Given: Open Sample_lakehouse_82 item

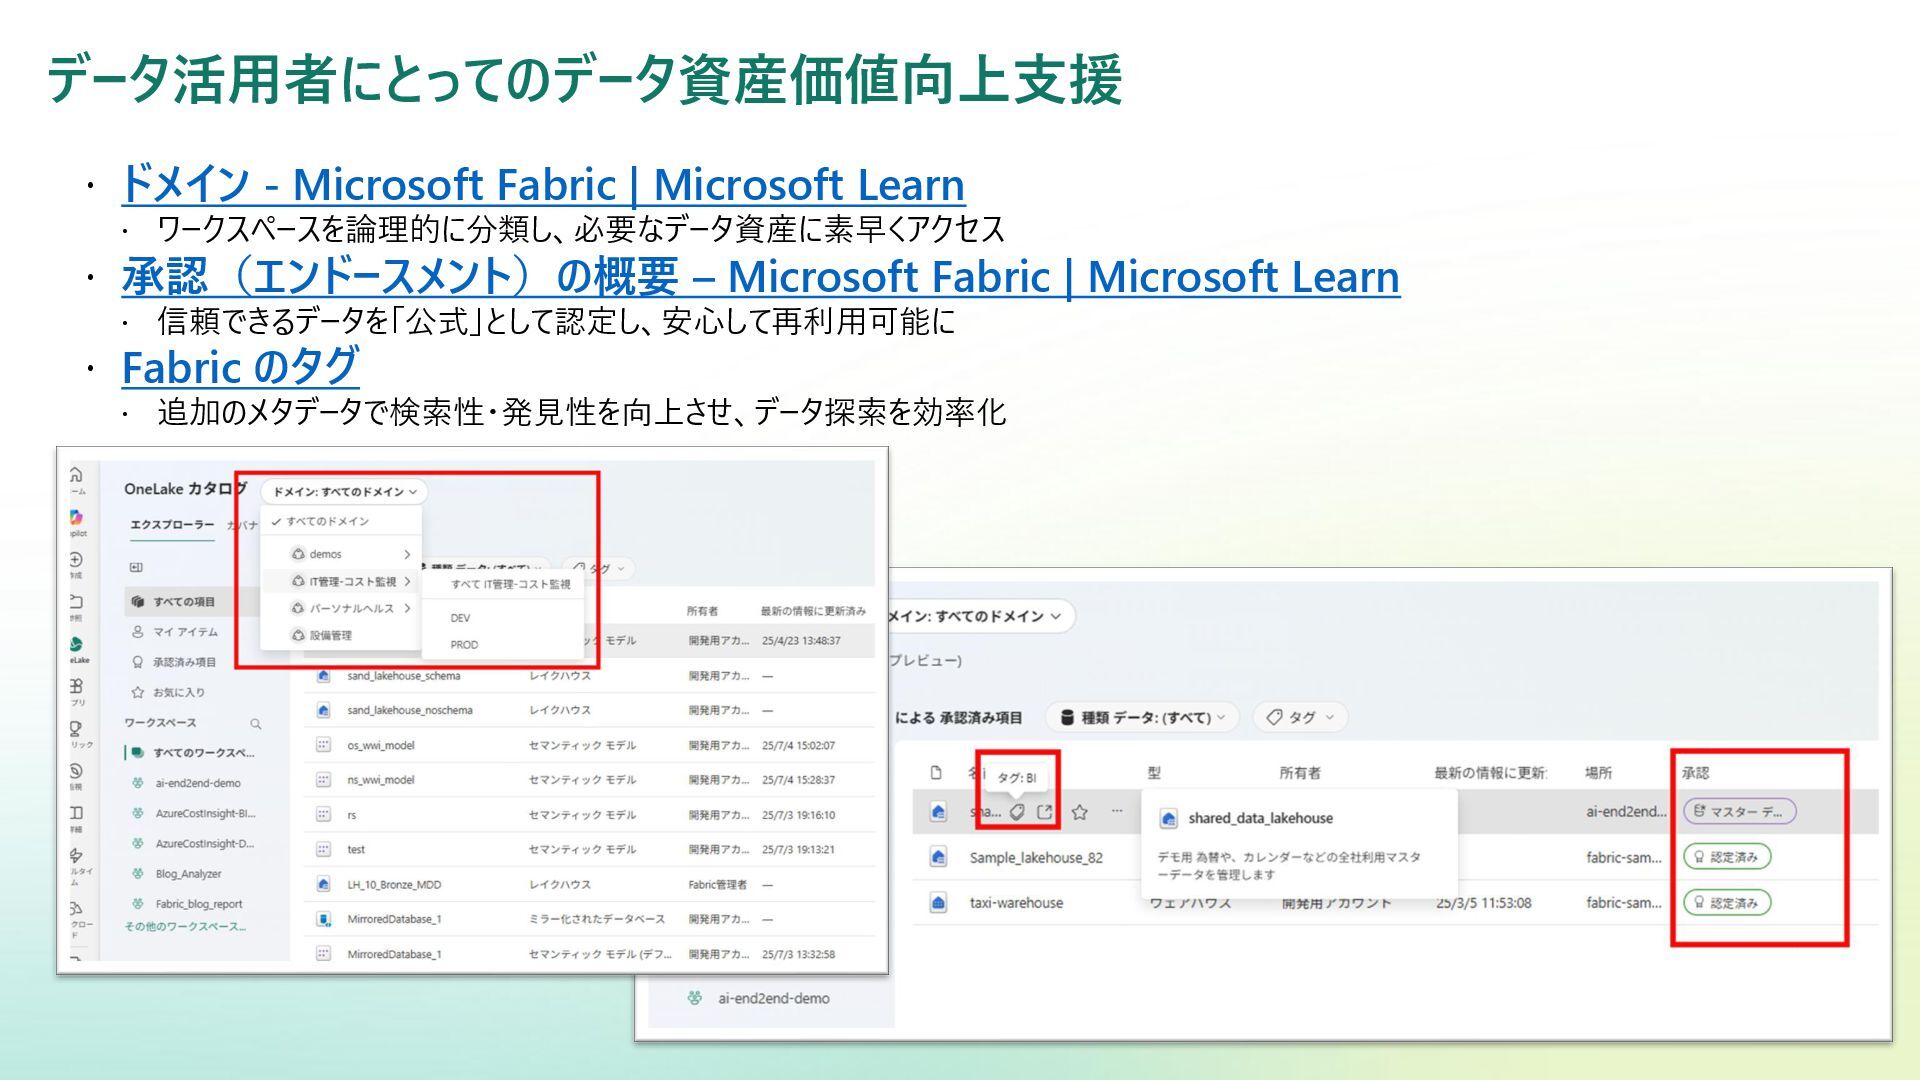Looking at the screenshot, I should tap(1036, 858).
